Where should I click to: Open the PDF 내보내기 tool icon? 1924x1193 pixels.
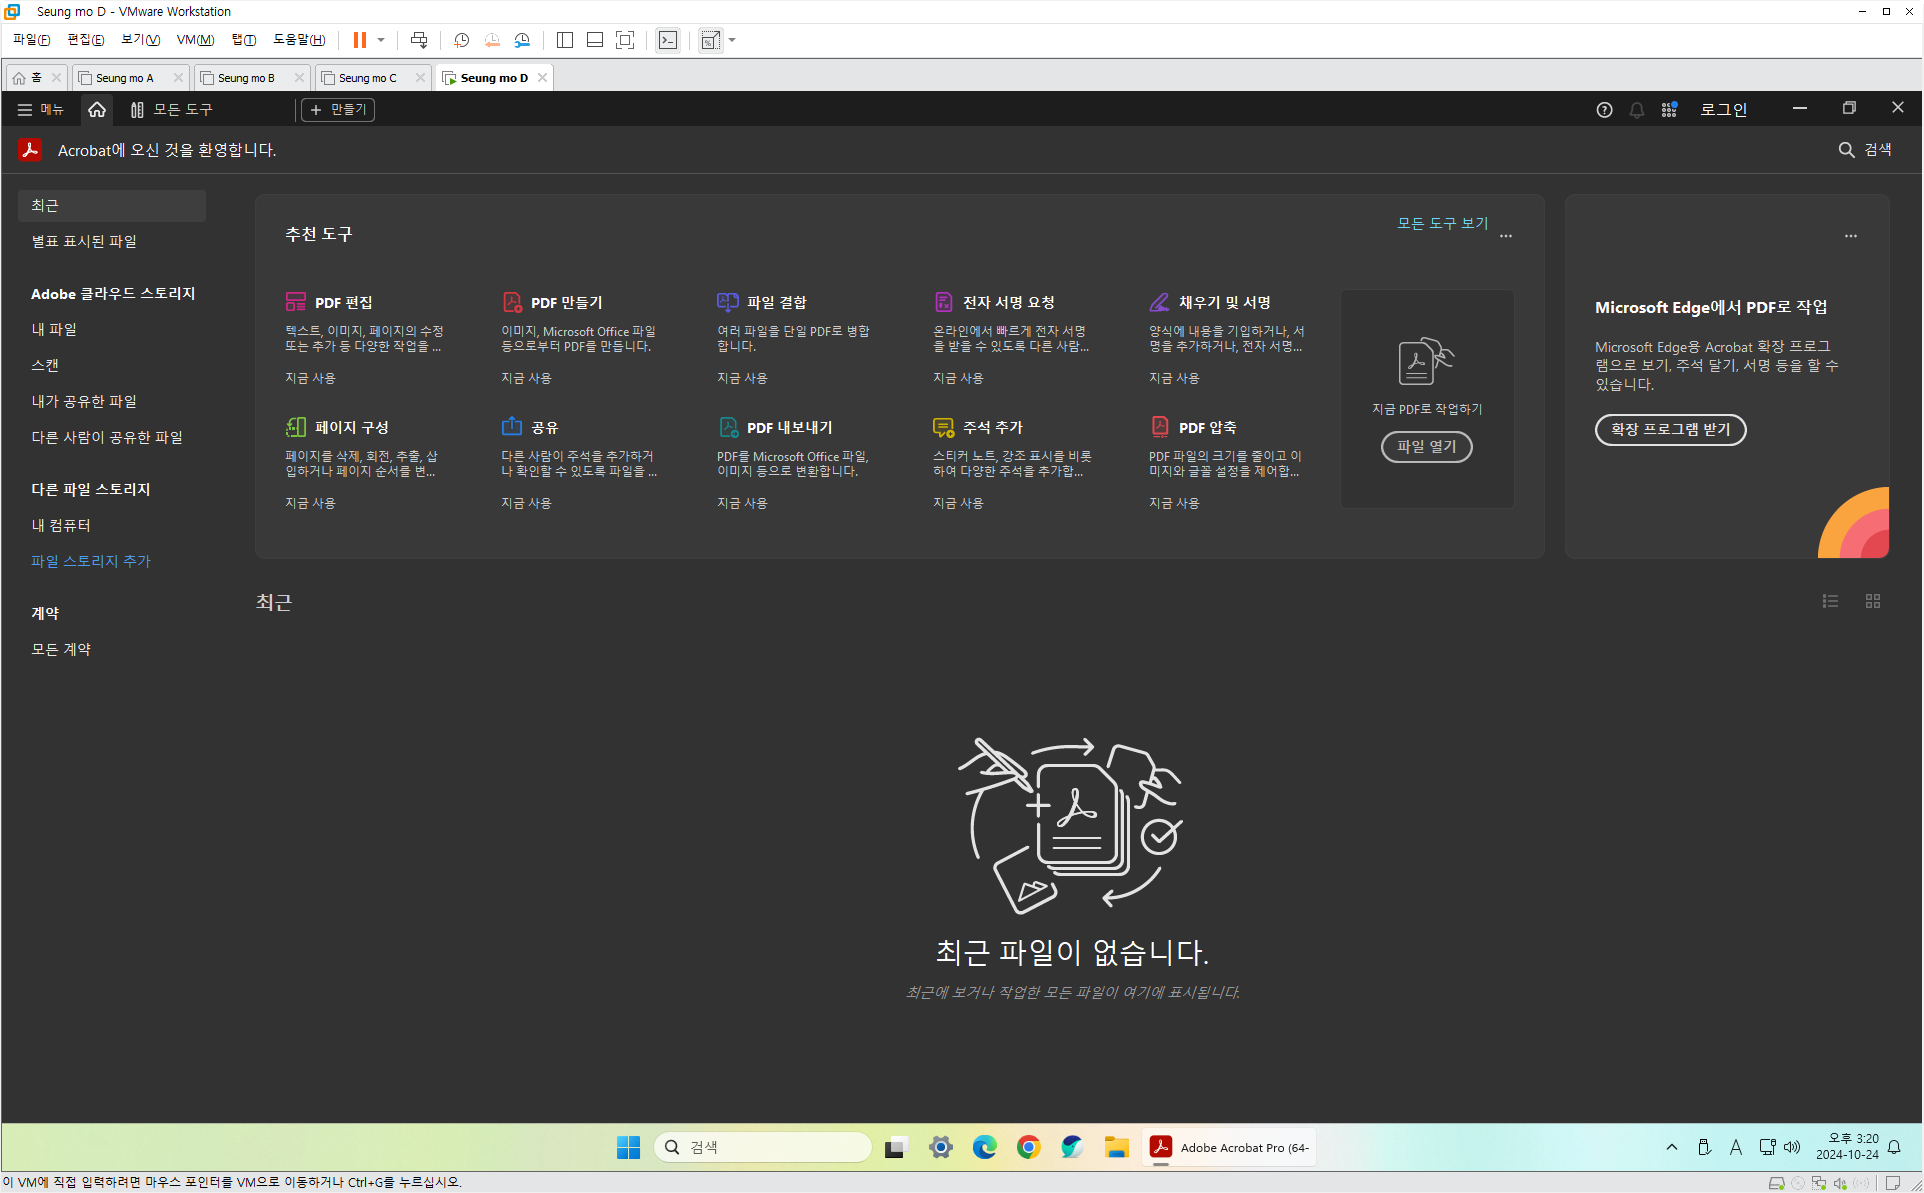[x=728, y=427]
